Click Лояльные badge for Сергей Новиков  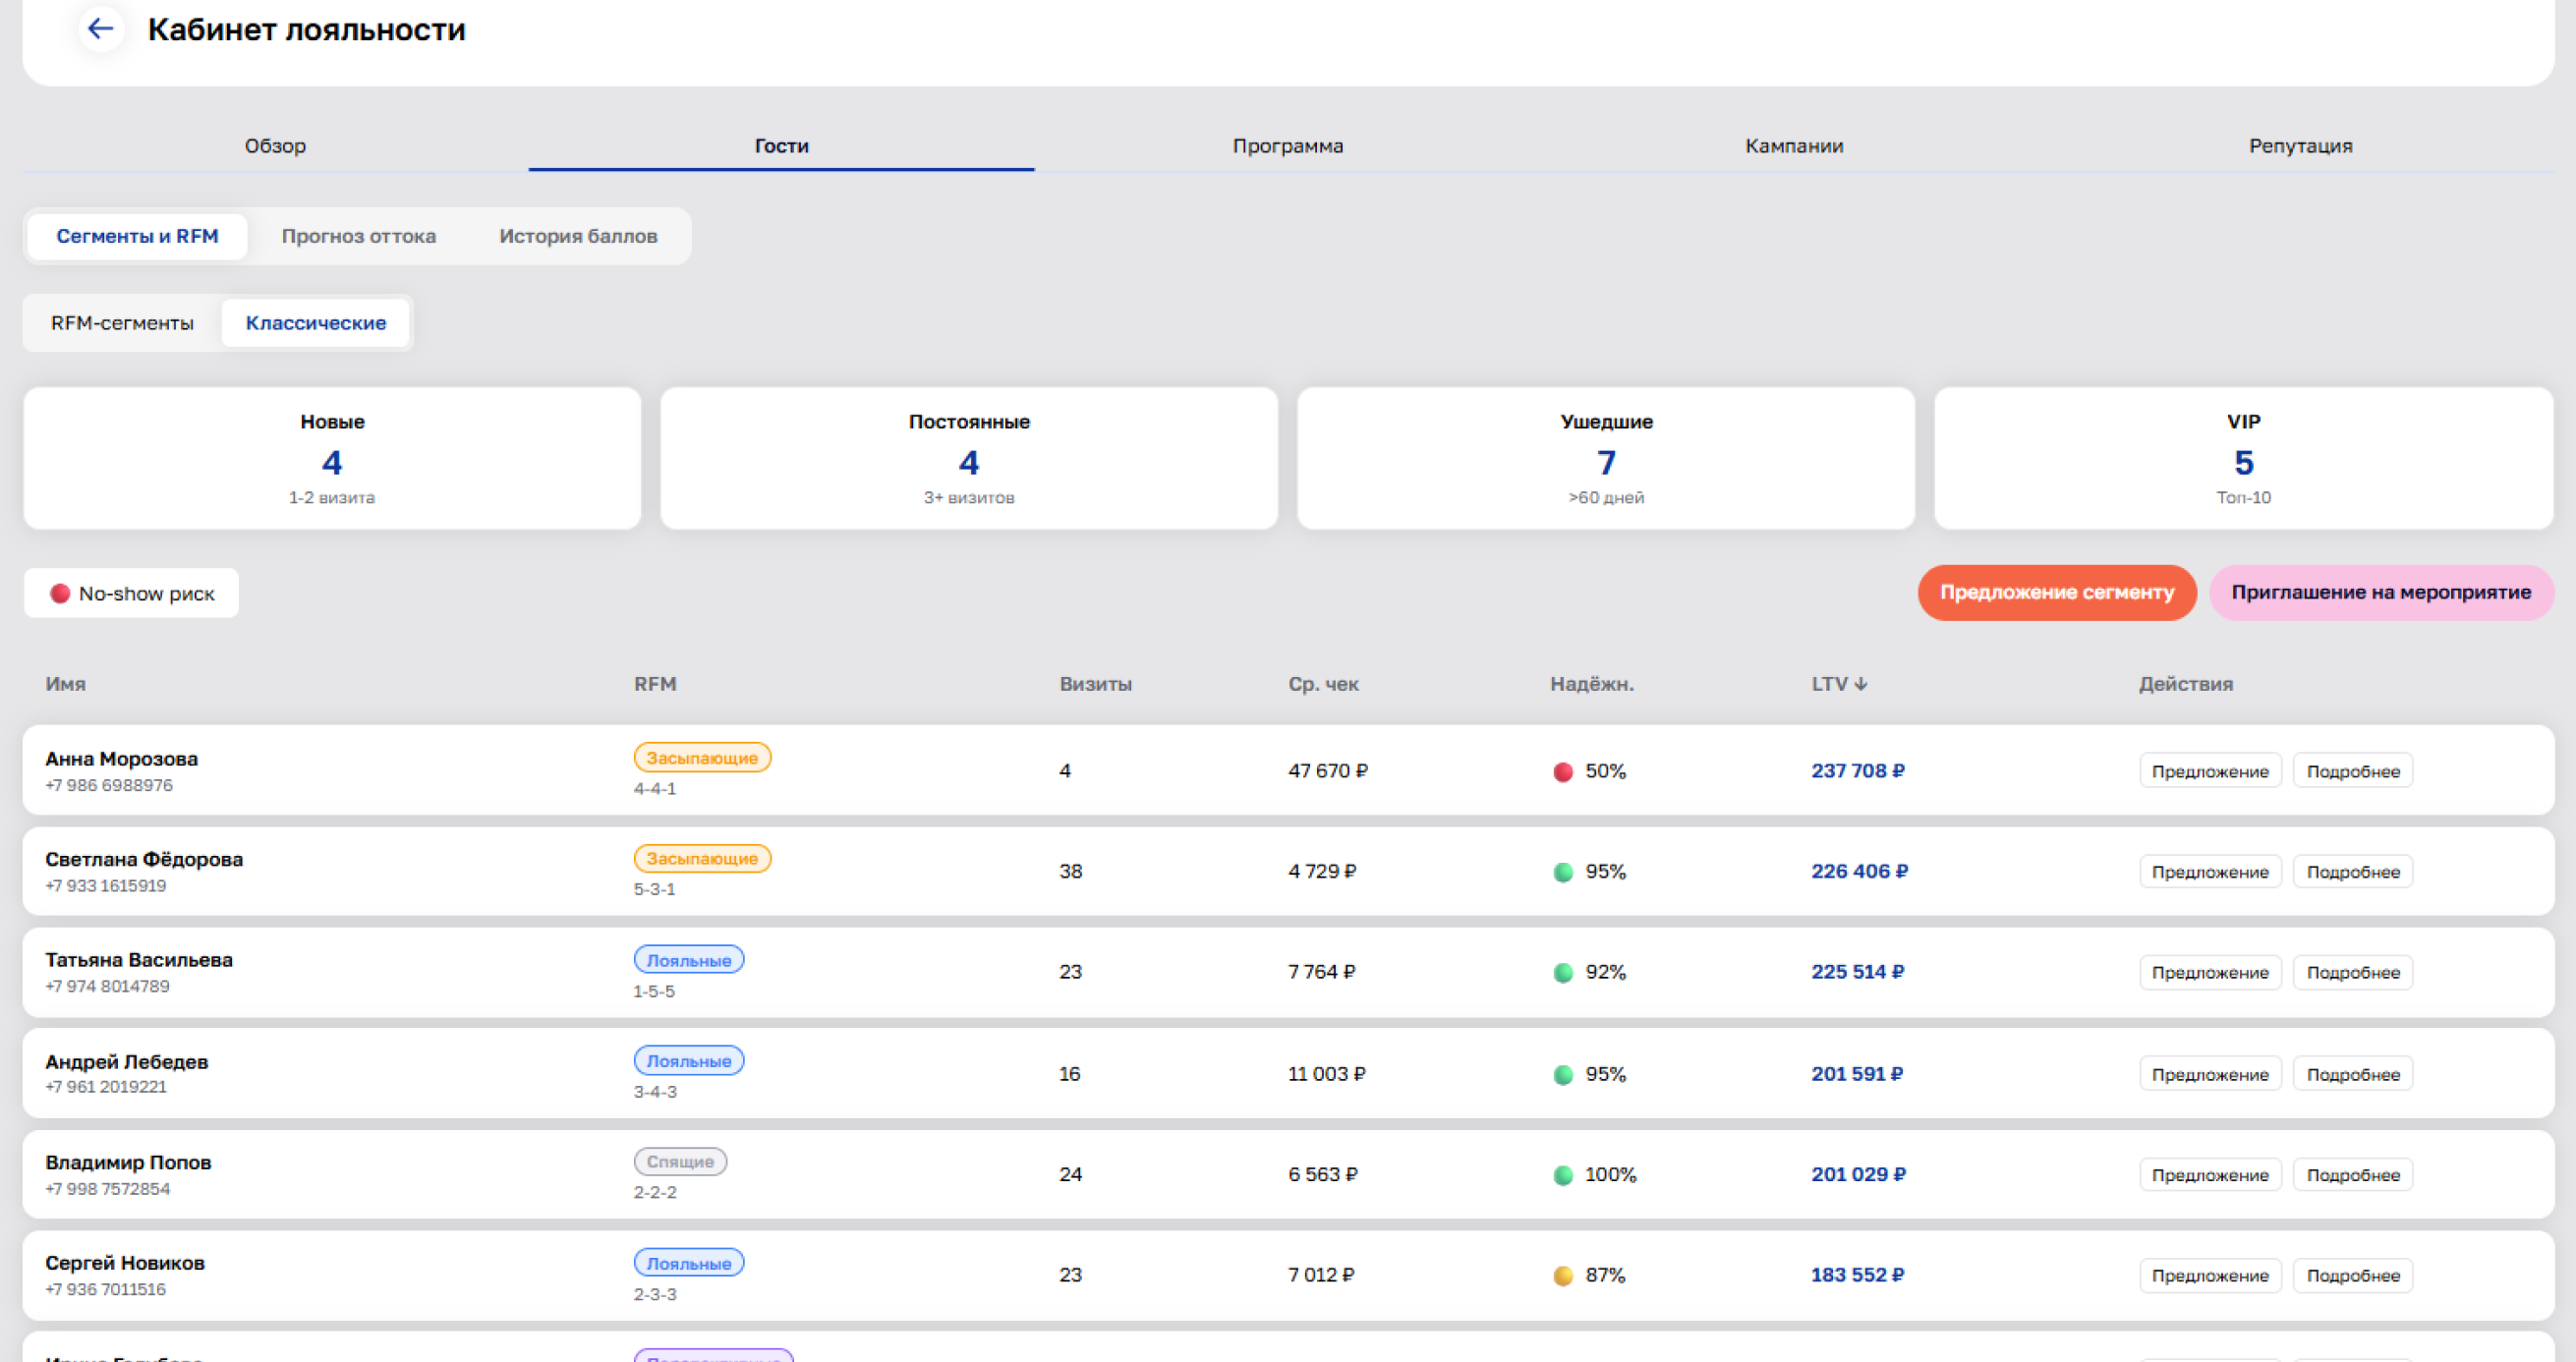click(689, 1264)
